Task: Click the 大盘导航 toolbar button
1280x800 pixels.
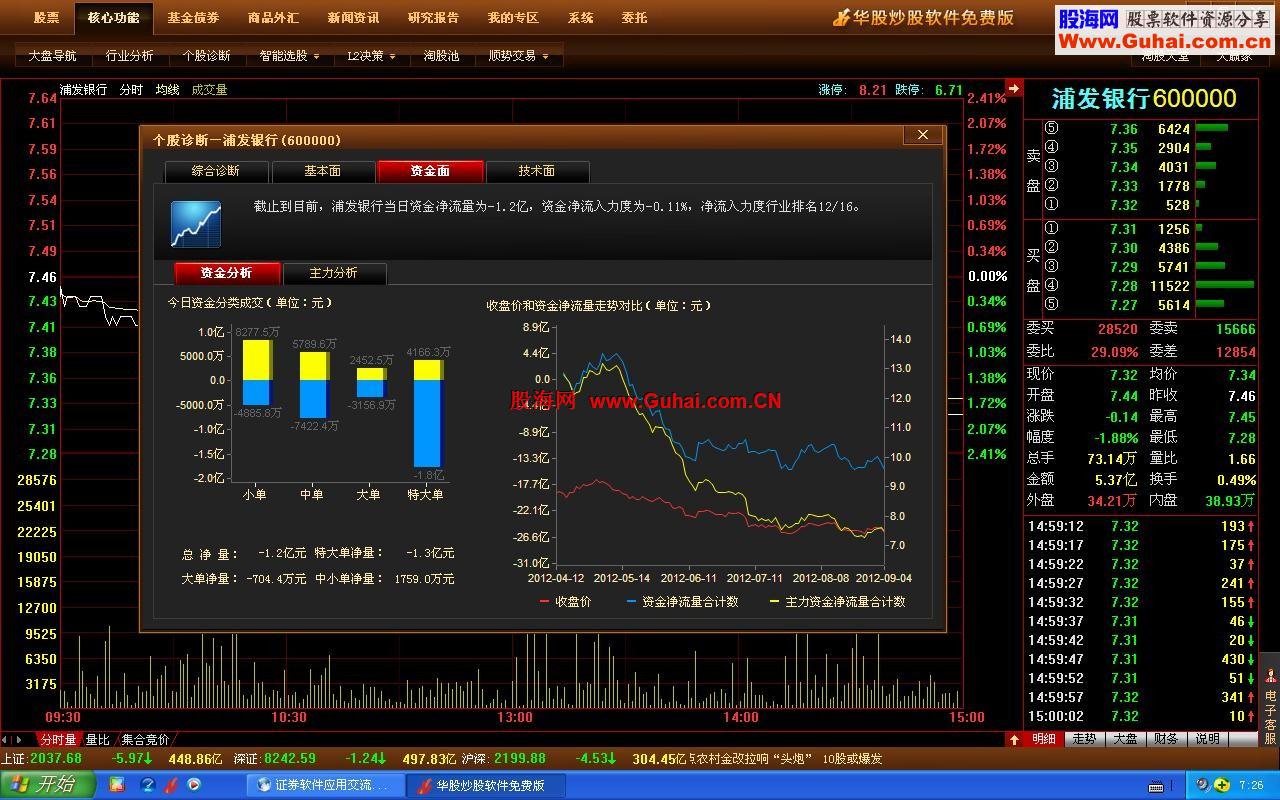Action: tap(52, 56)
